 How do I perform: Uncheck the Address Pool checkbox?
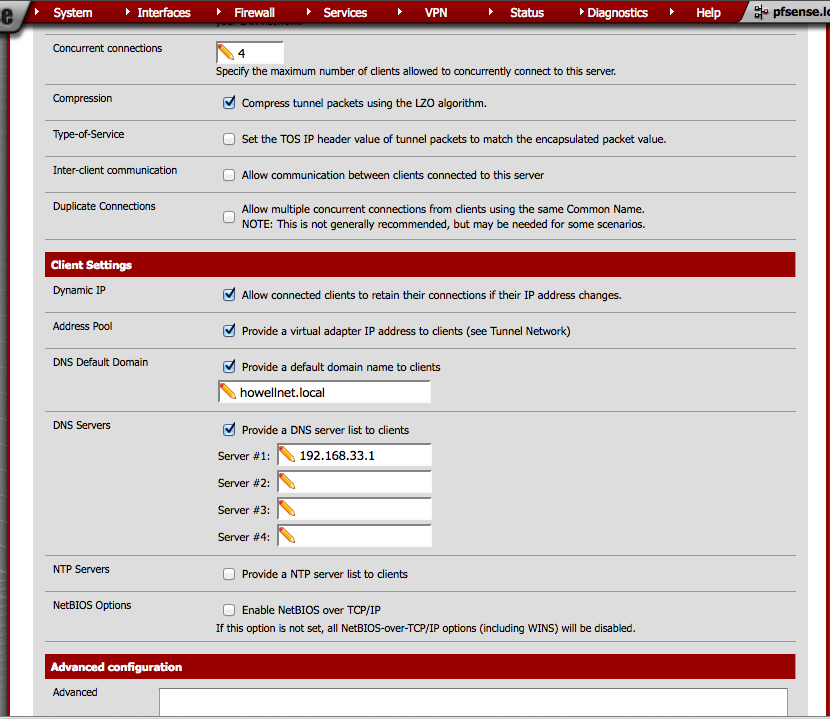[229, 330]
